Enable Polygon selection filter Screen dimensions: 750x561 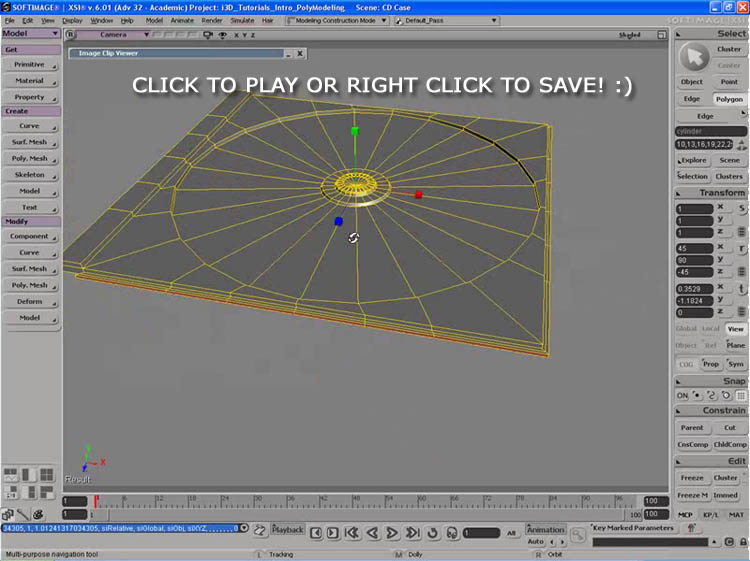[x=729, y=99]
